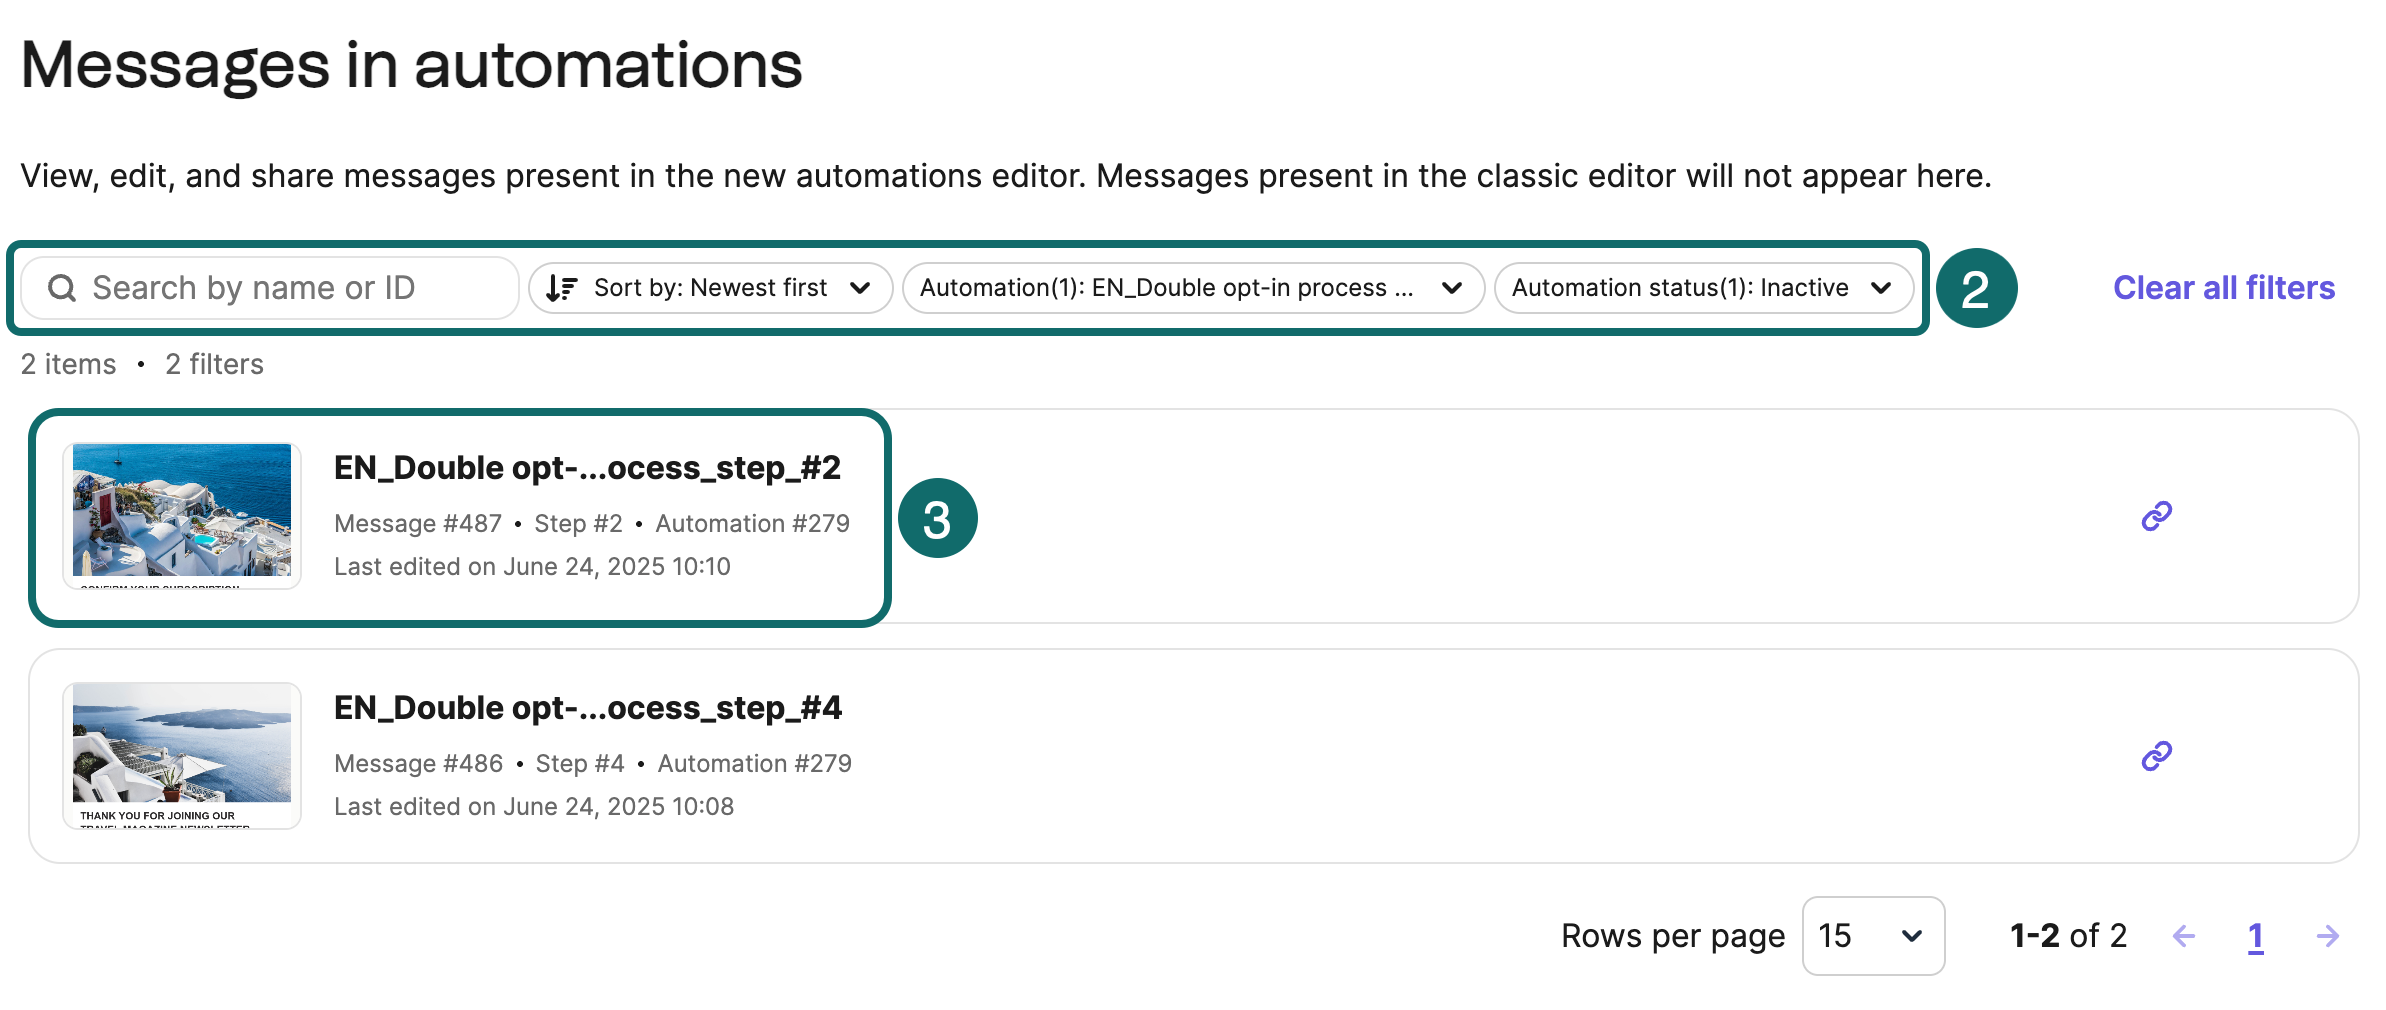The image size is (2386, 1010).
Task: Open the Automation filter dropdown
Action: (x=1190, y=287)
